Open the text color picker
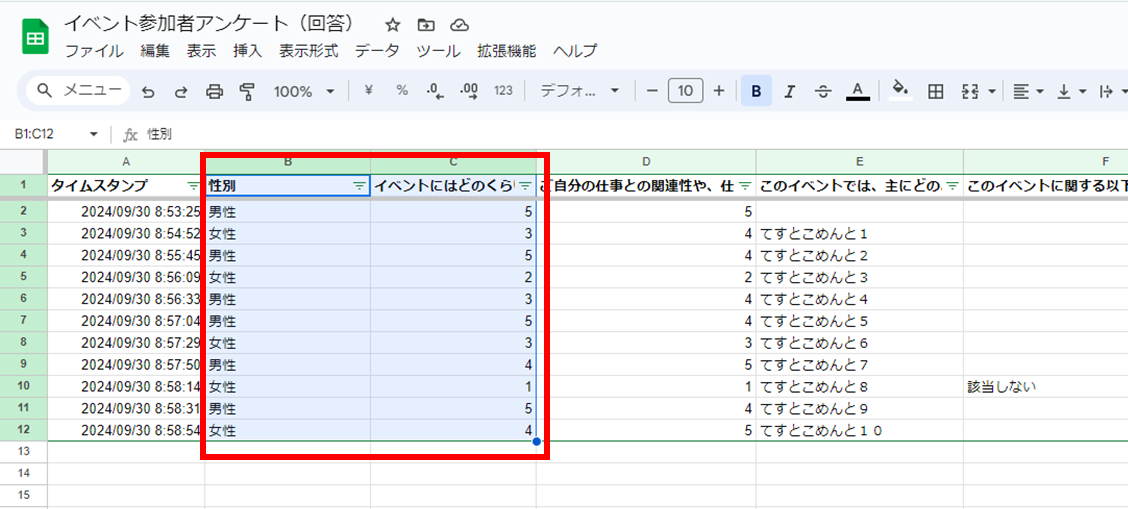 [x=858, y=91]
